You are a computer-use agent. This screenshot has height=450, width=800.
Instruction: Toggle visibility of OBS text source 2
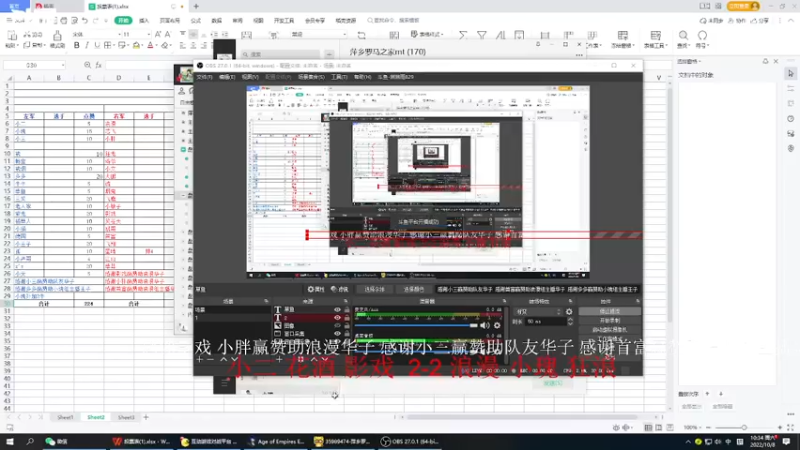pos(337,317)
